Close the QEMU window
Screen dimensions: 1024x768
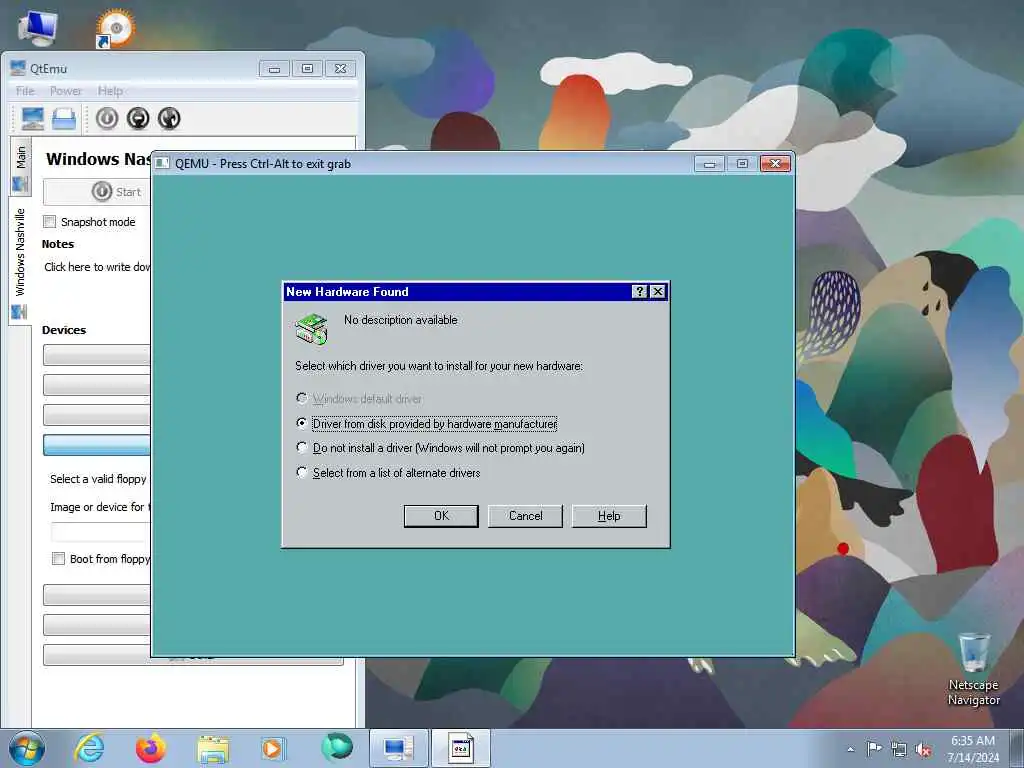click(x=775, y=163)
